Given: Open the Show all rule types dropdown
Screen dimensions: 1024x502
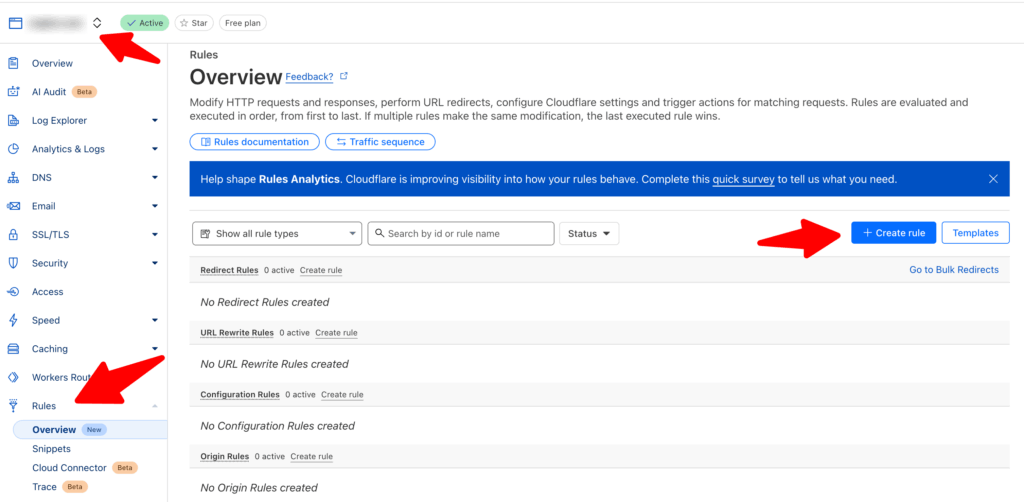Looking at the screenshot, I should (277, 234).
